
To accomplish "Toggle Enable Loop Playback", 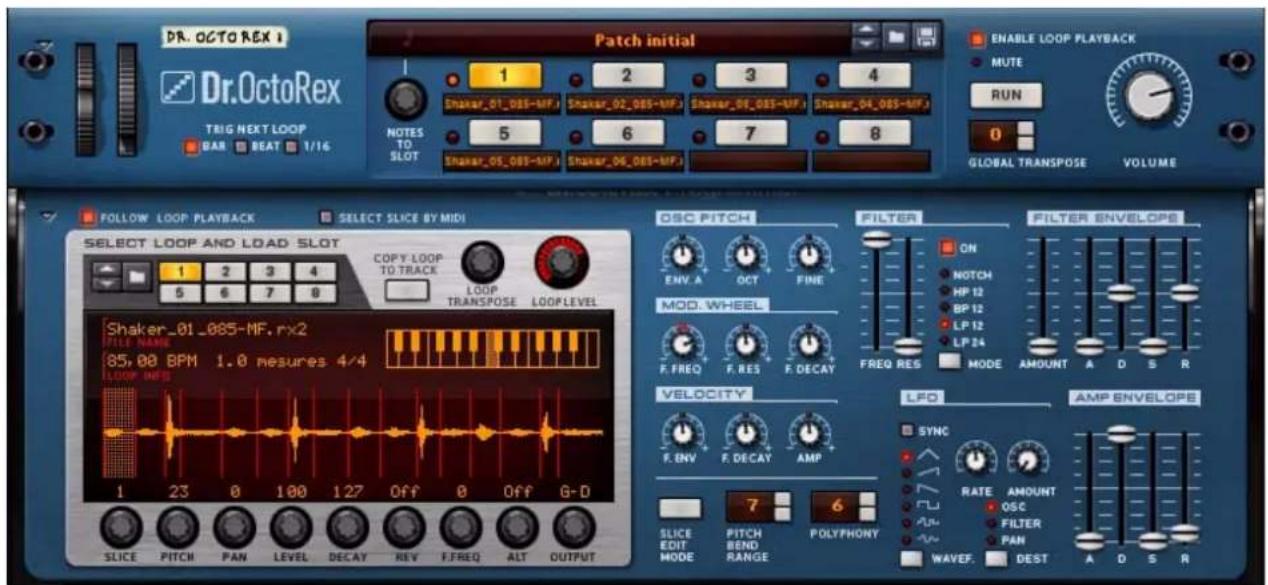I will pyautogui.click(x=977, y=40).
